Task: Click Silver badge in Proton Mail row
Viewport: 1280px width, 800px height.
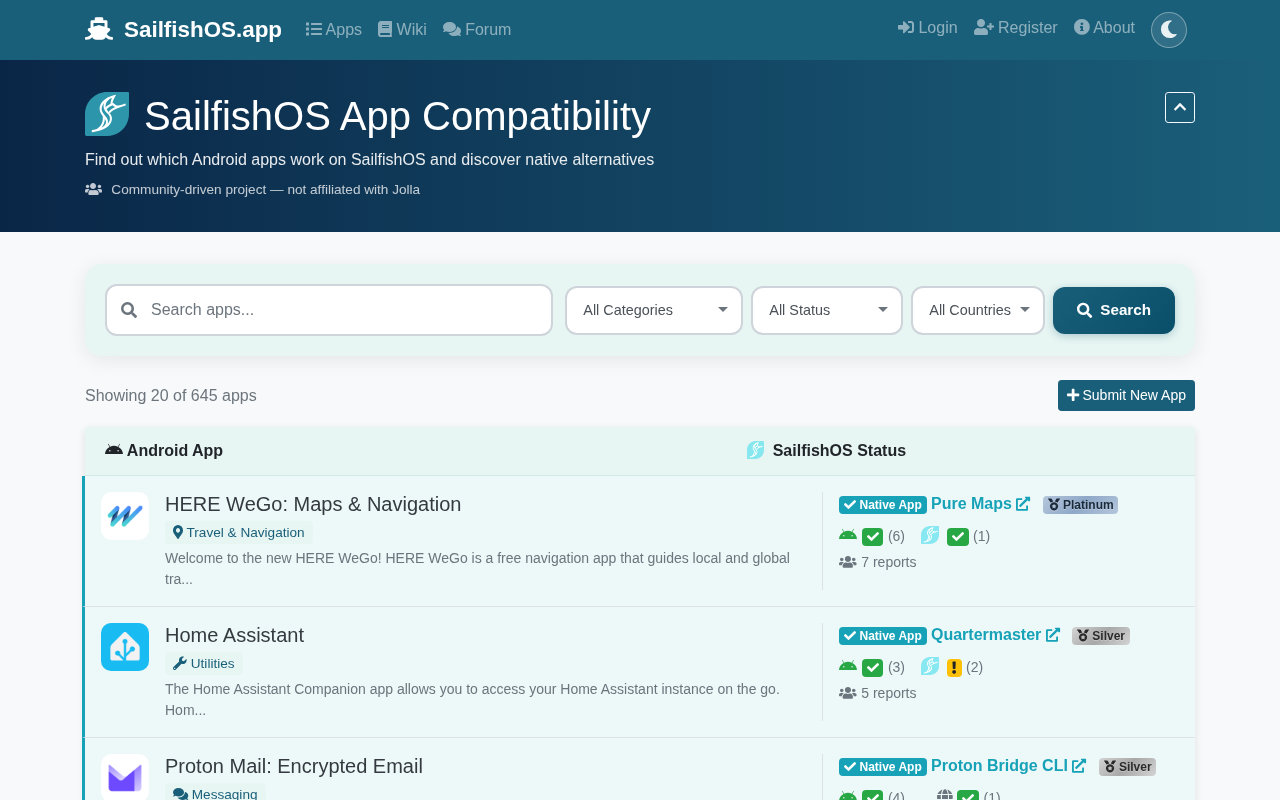Action: tap(1127, 767)
